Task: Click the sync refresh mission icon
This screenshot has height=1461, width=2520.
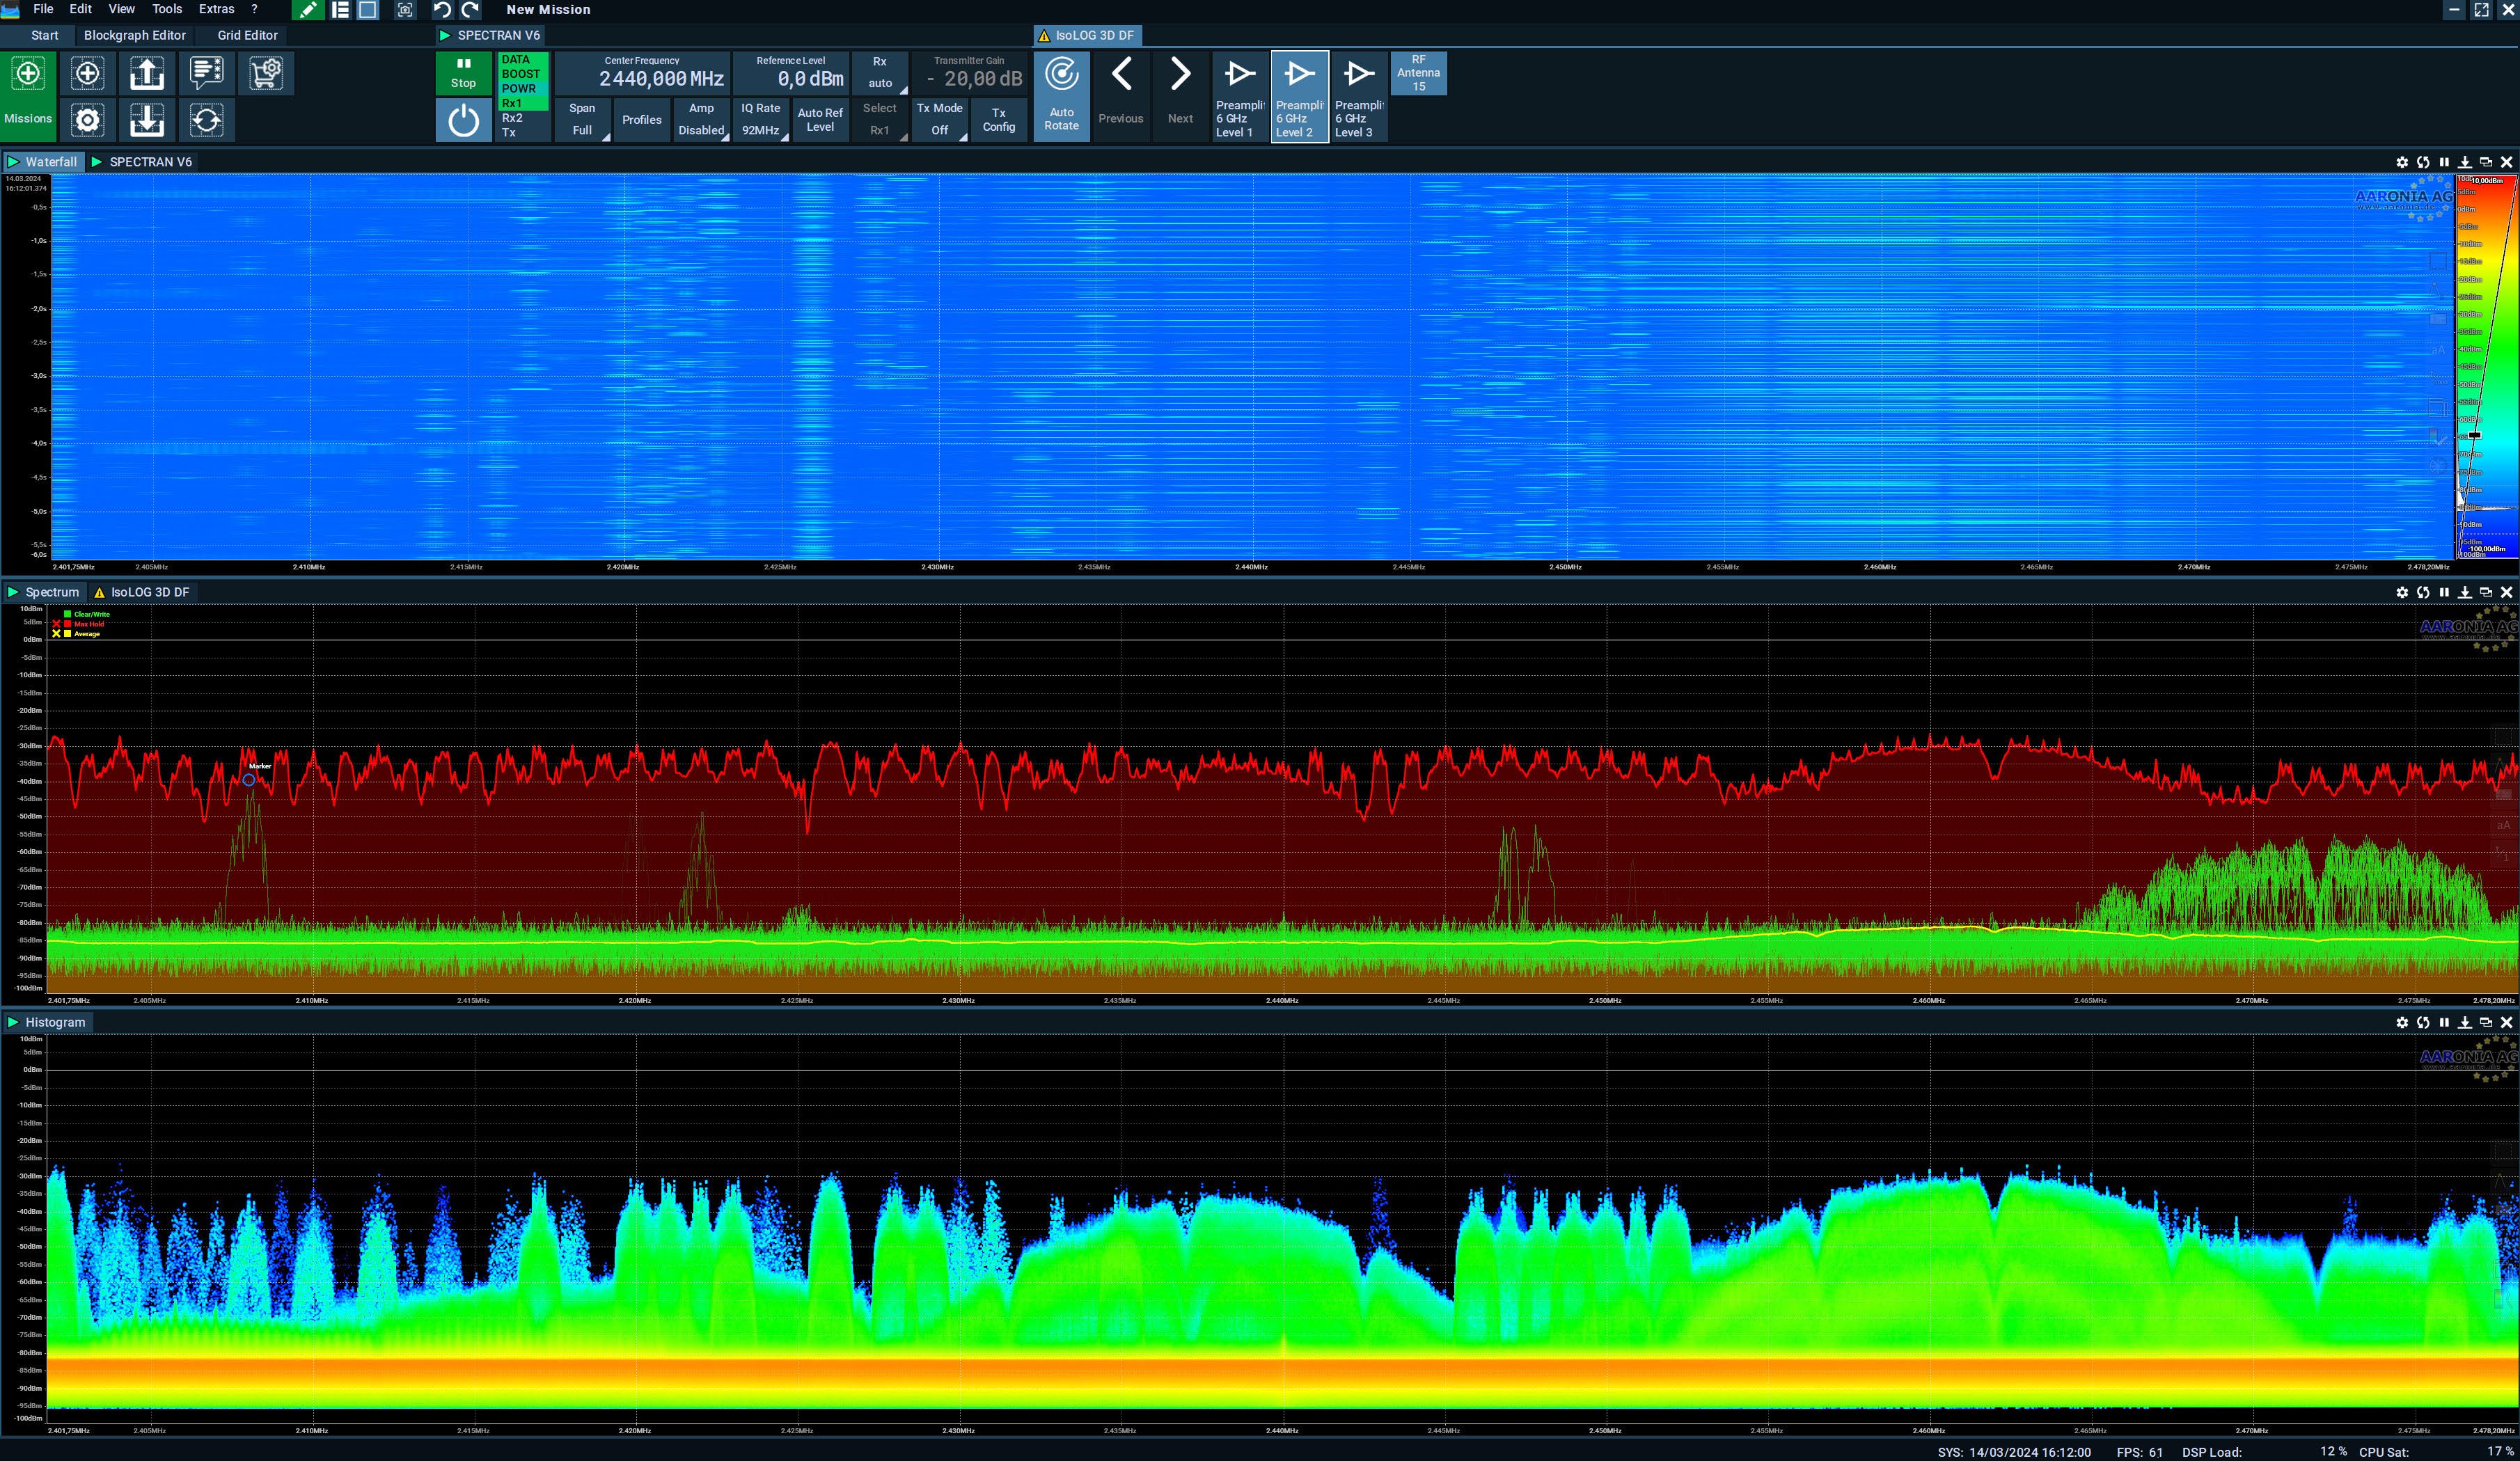Action: click(206, 120)
